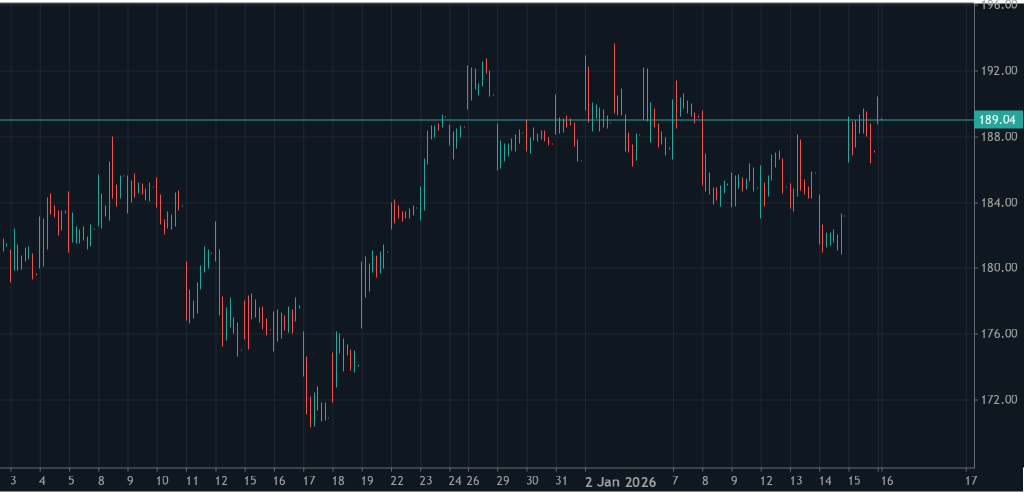This screenshot has height=492, width=1024.
Task: Click date label 31 on the time axis
Action: (x=560, y=481)
